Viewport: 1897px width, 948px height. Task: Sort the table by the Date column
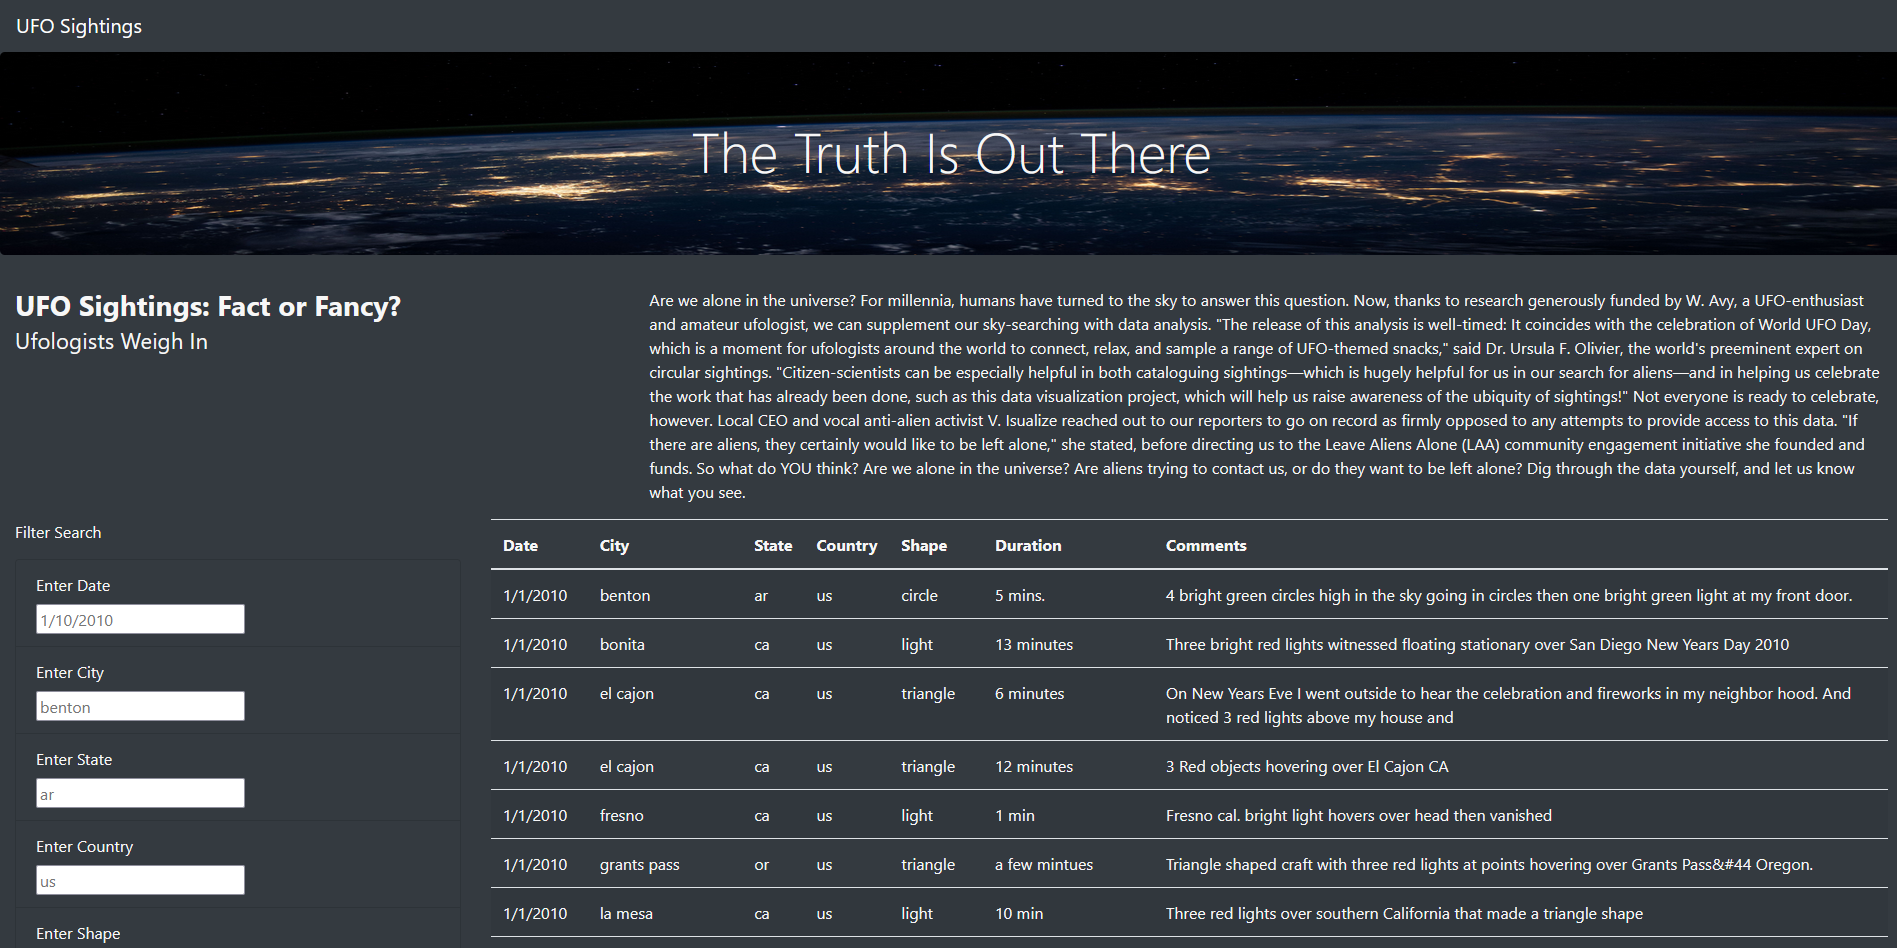click(x=519, y=545)
